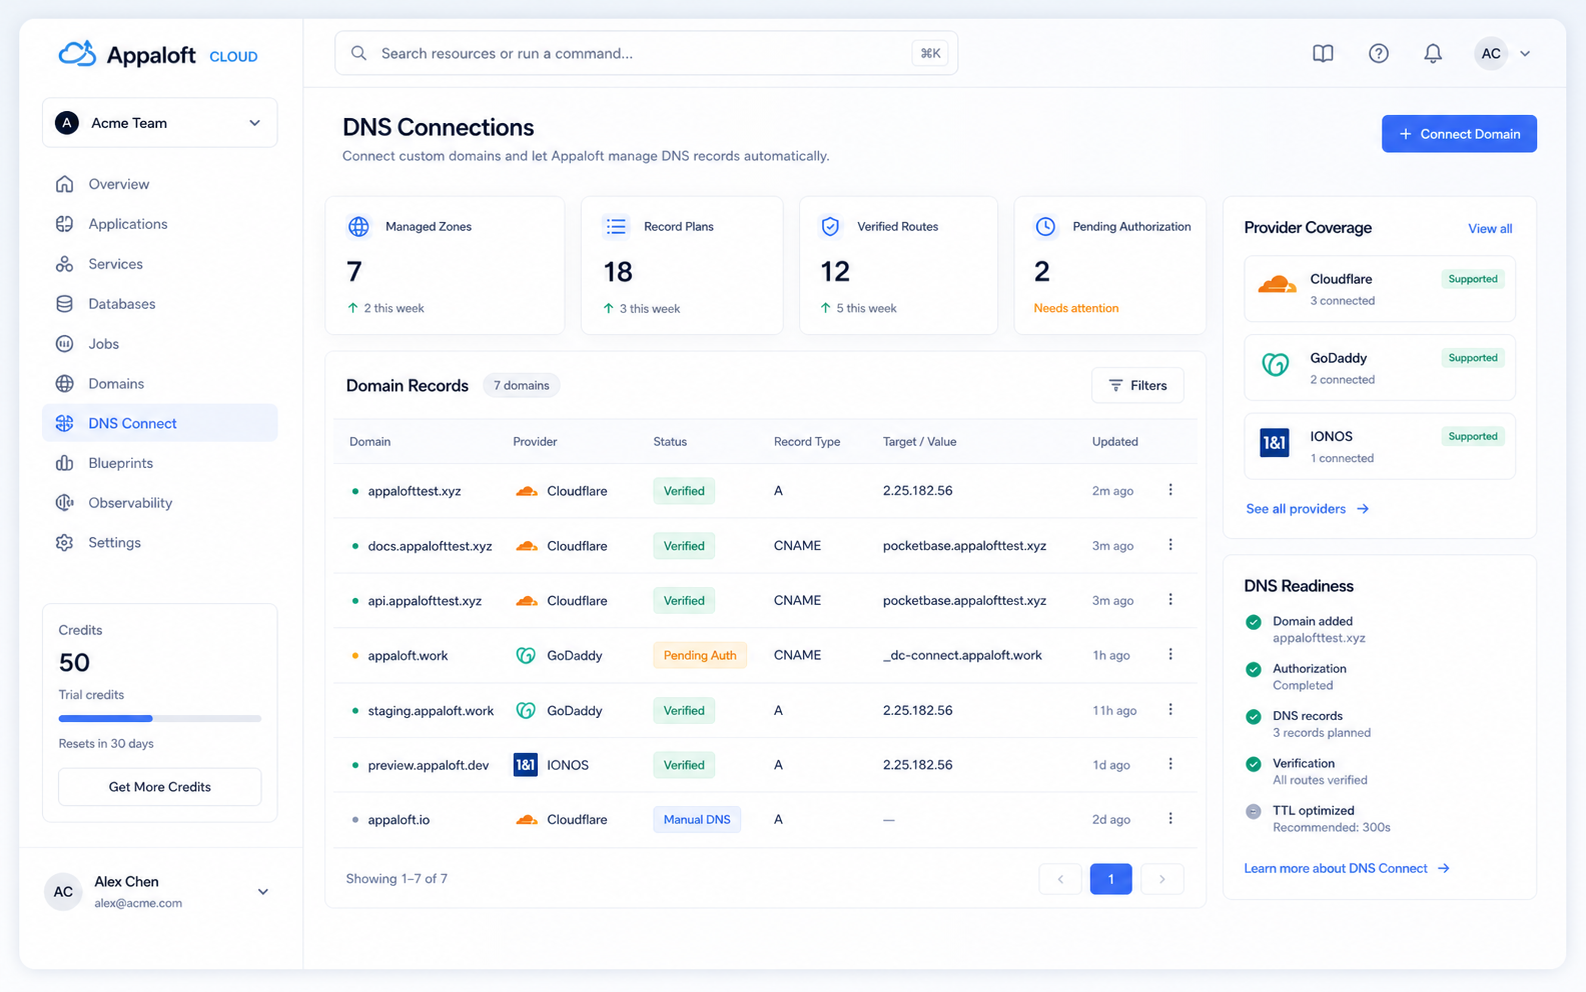Click the Domains globe icon
This screenshot has height=992, width=1586.
tap(65, 384)
